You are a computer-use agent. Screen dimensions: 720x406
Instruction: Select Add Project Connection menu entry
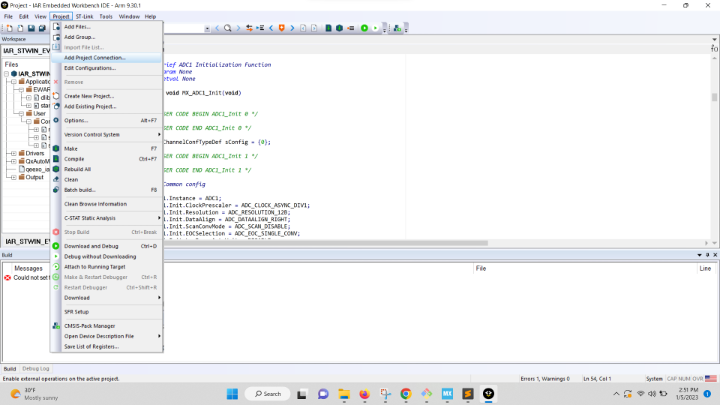click(107, 58)
